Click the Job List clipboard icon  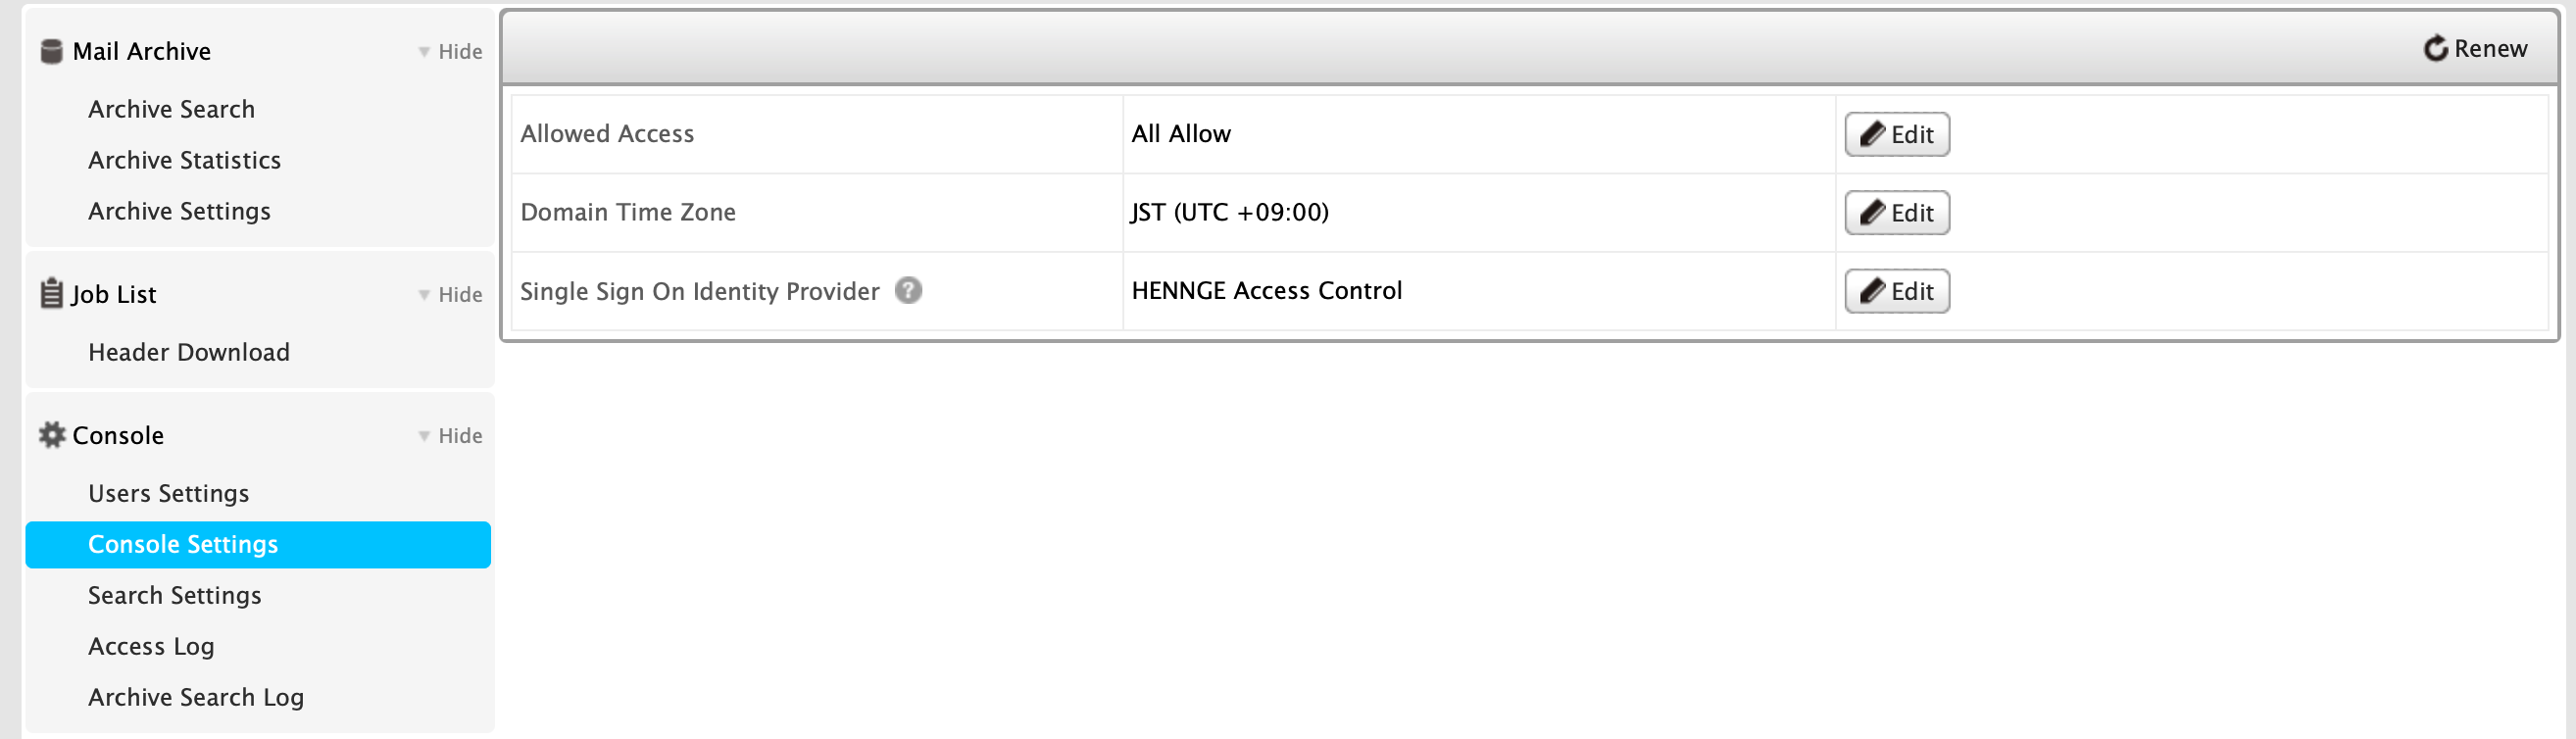pyautogui.click(x=51, y=294)
